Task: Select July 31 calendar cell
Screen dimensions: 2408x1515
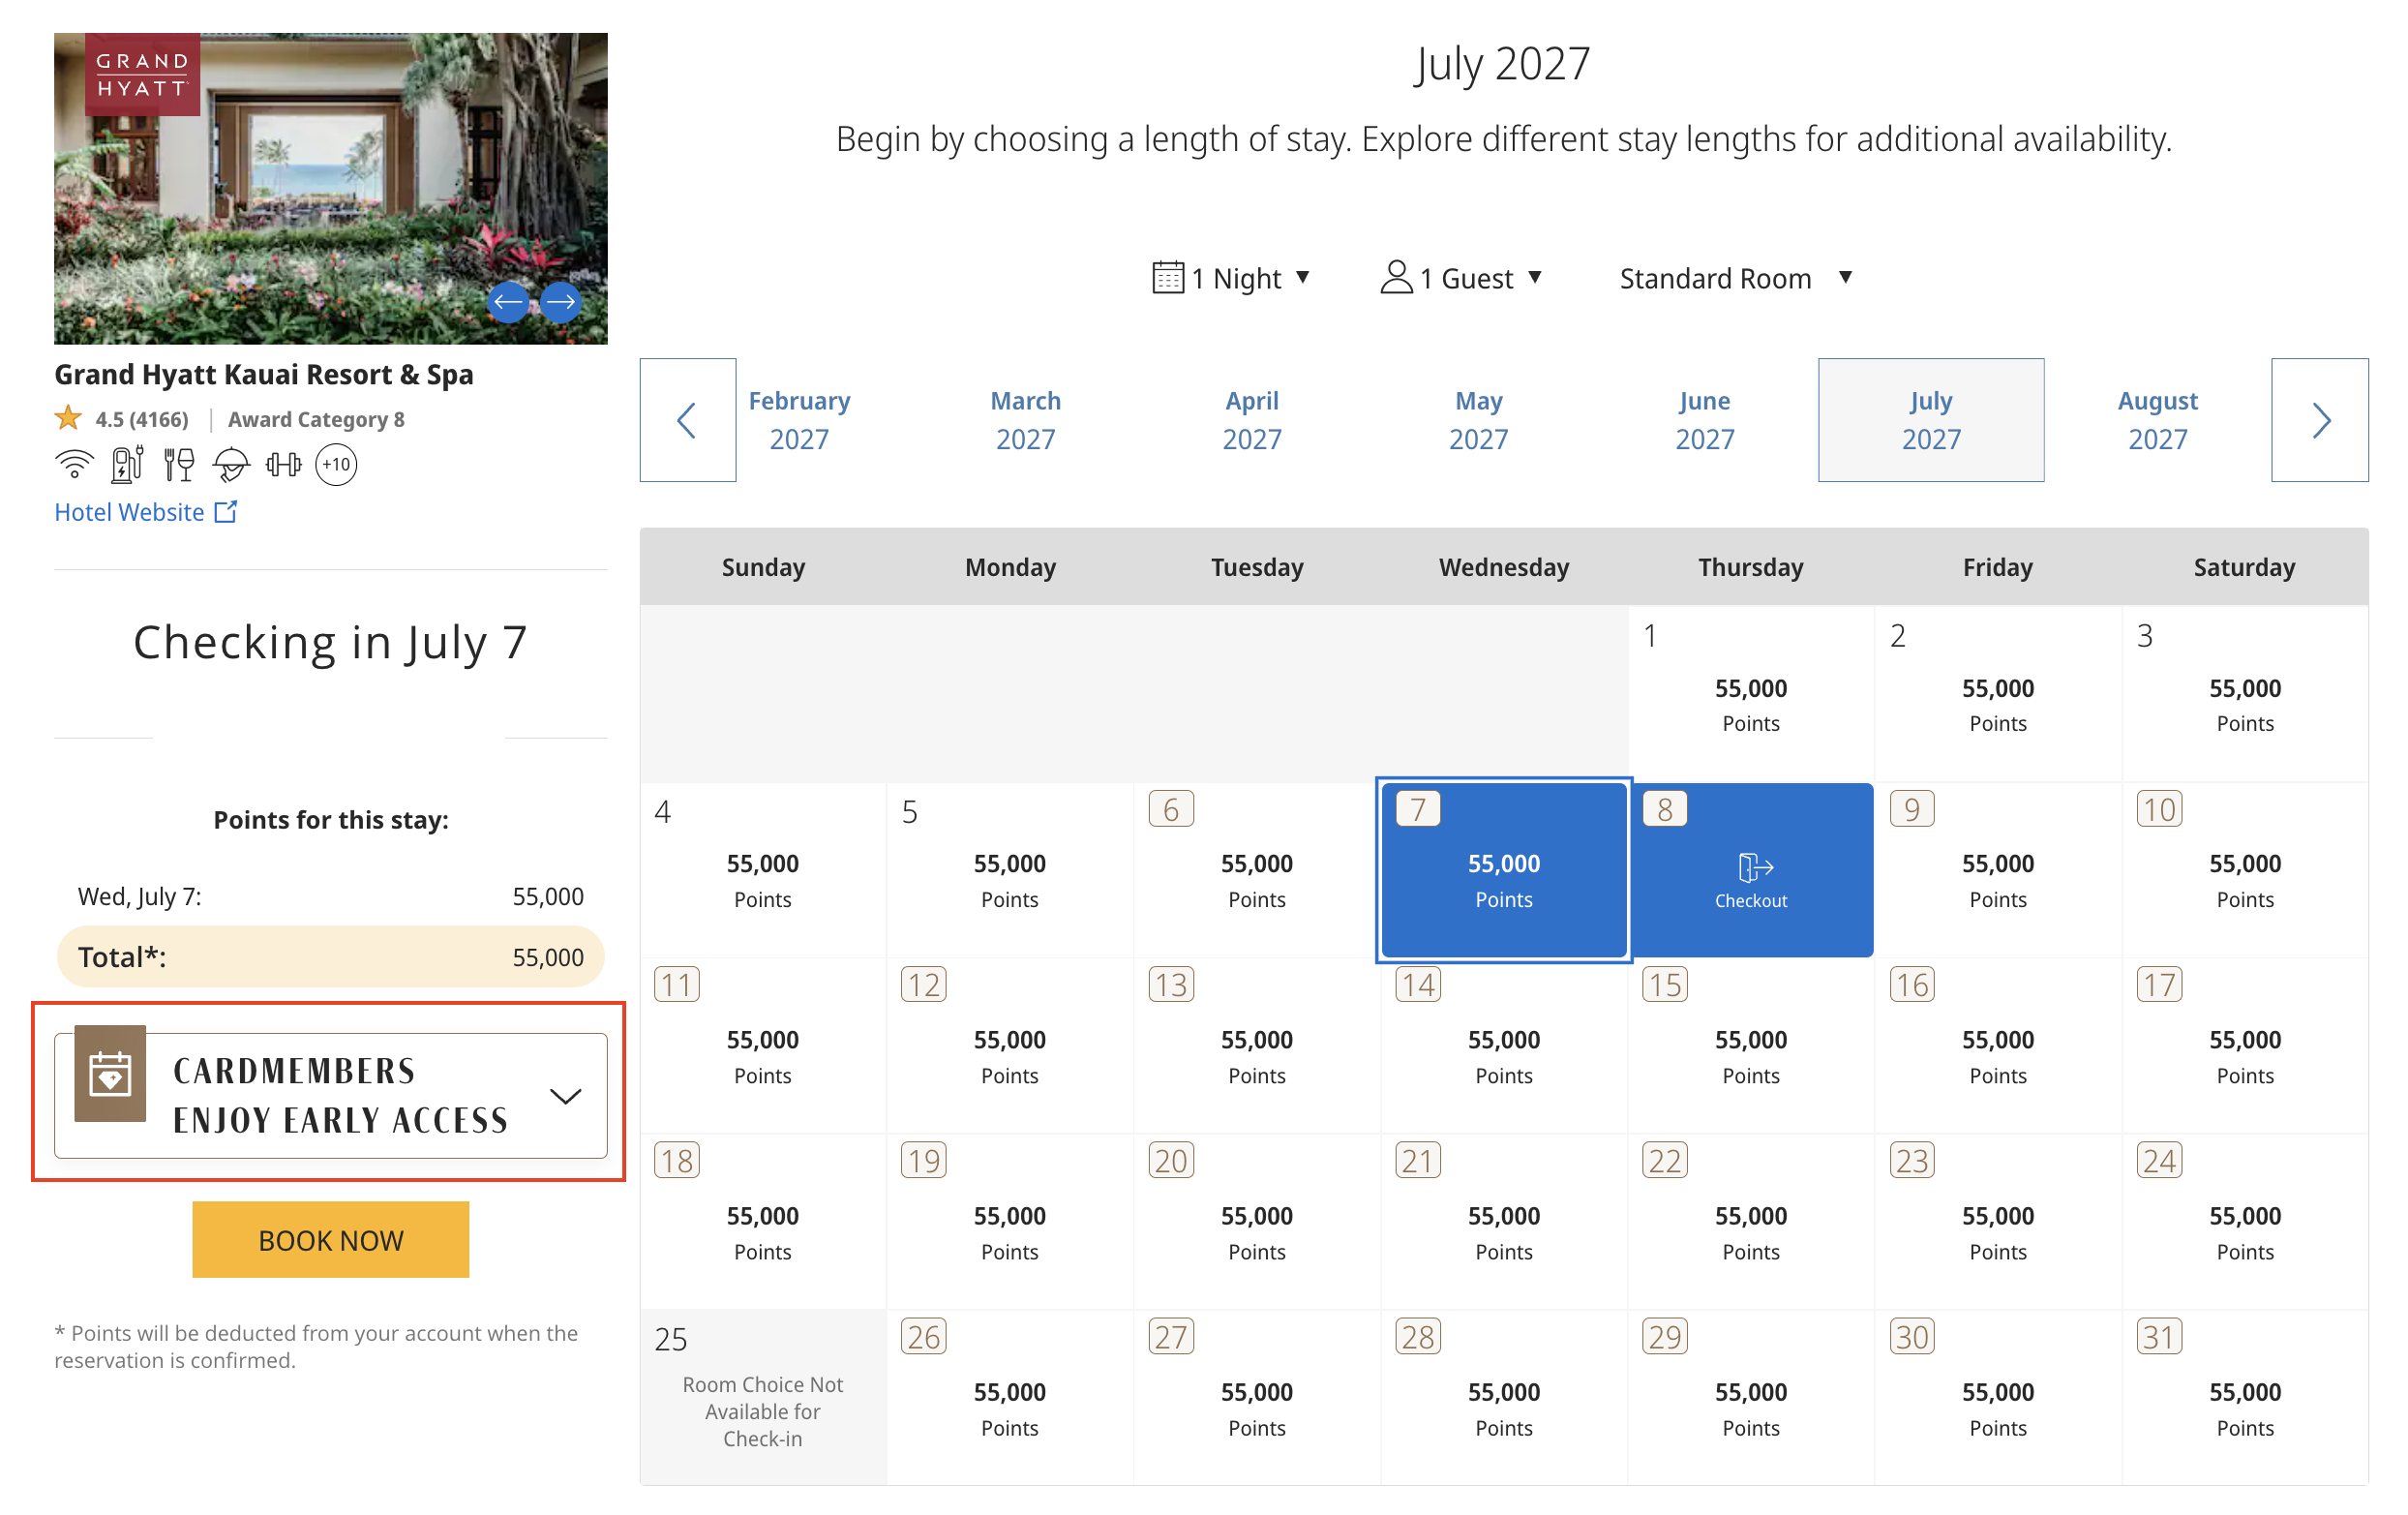Action: (x=2244, y=1397)
